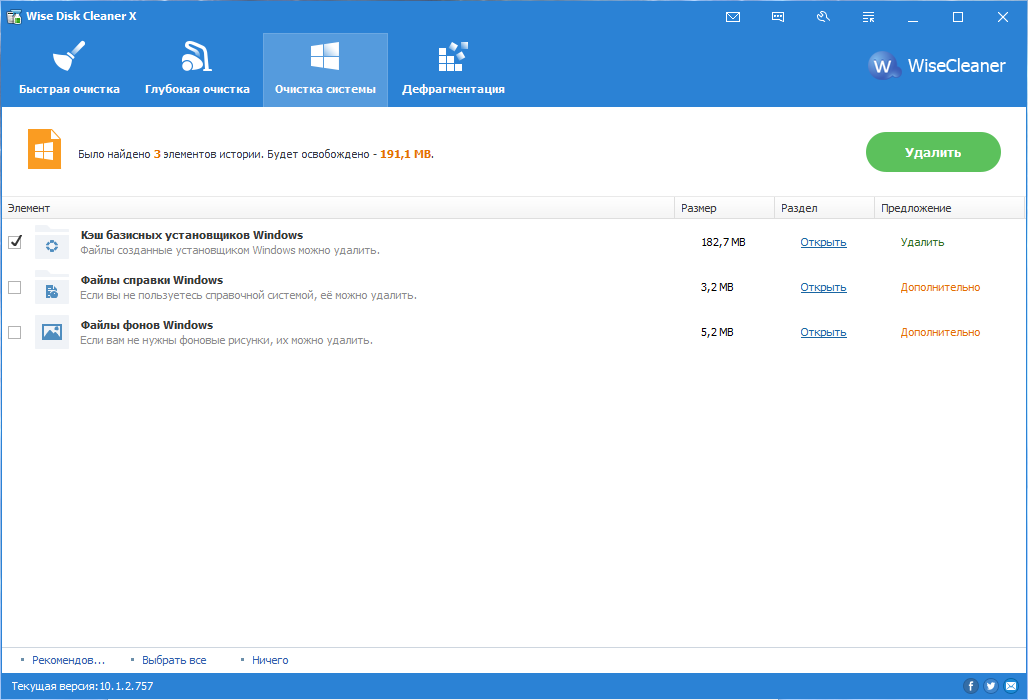Open location link for installer cache row
Image resolution: width=1028 pixels, height=700 pixels.
tap(823, 243)
